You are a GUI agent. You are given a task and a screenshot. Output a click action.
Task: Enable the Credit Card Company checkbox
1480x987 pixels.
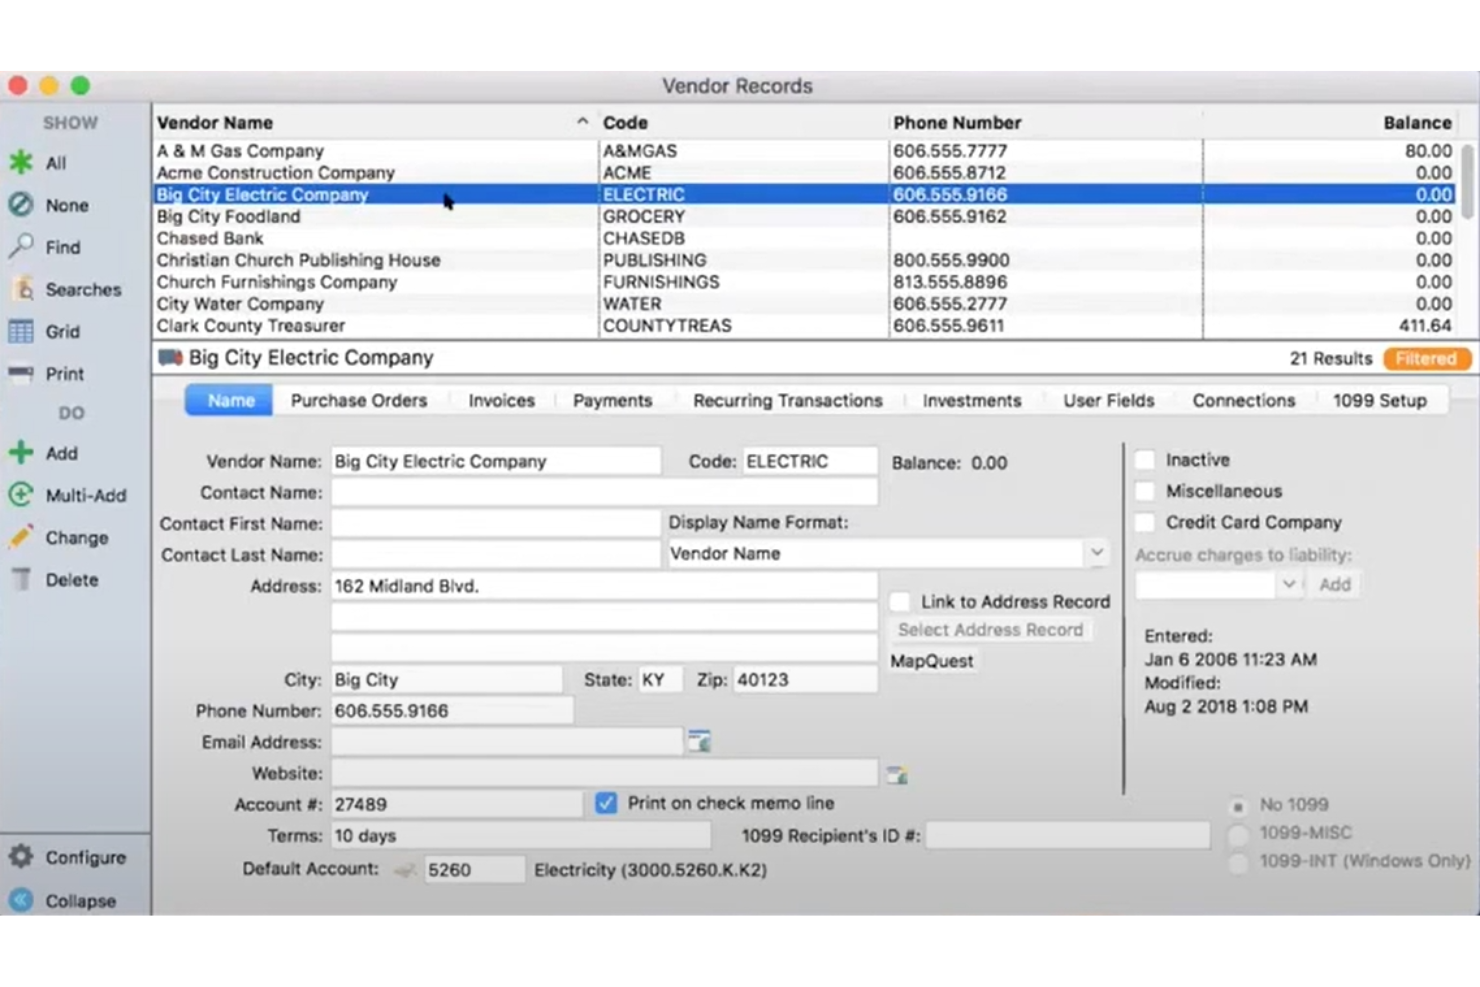(1145, 522)
